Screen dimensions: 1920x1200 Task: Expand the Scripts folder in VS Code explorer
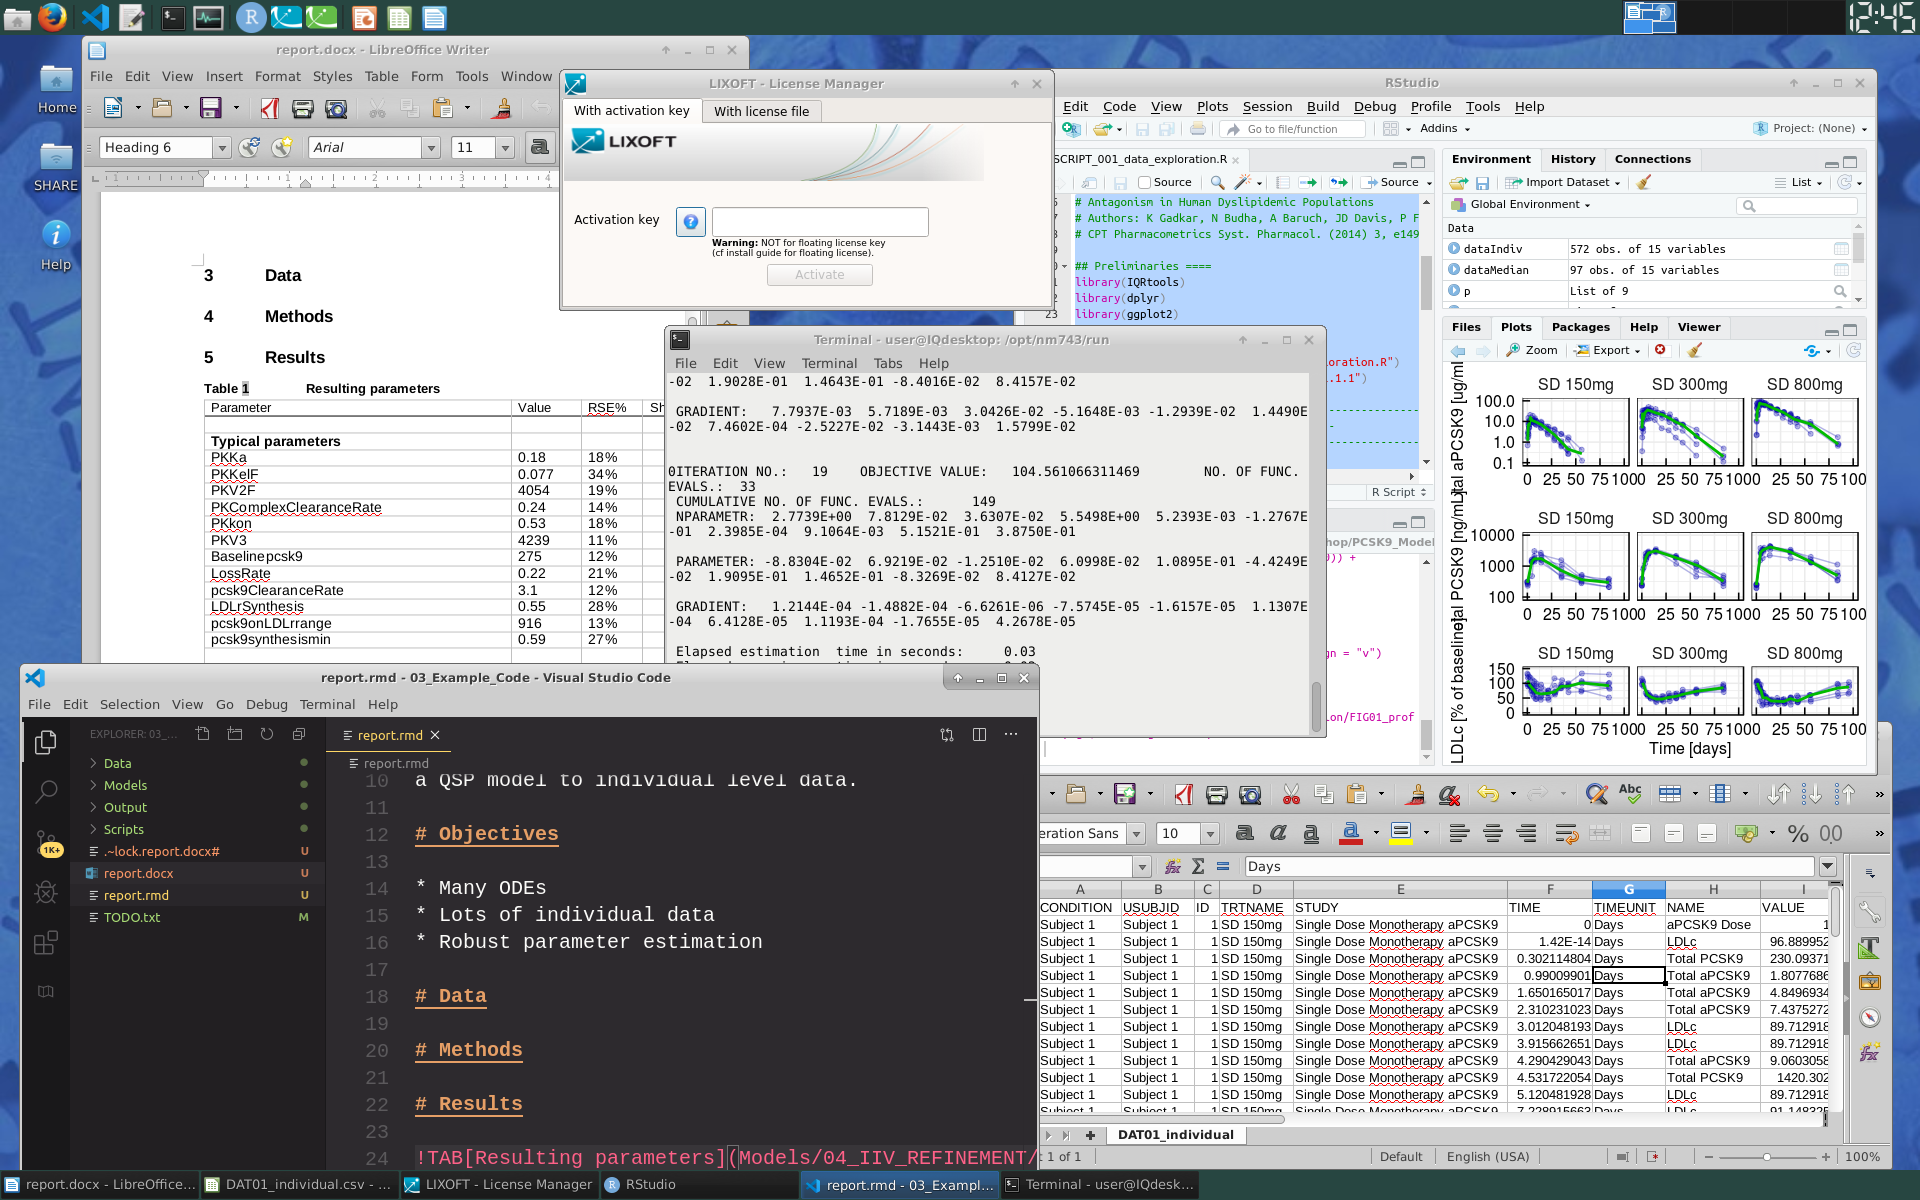point(123,828)
